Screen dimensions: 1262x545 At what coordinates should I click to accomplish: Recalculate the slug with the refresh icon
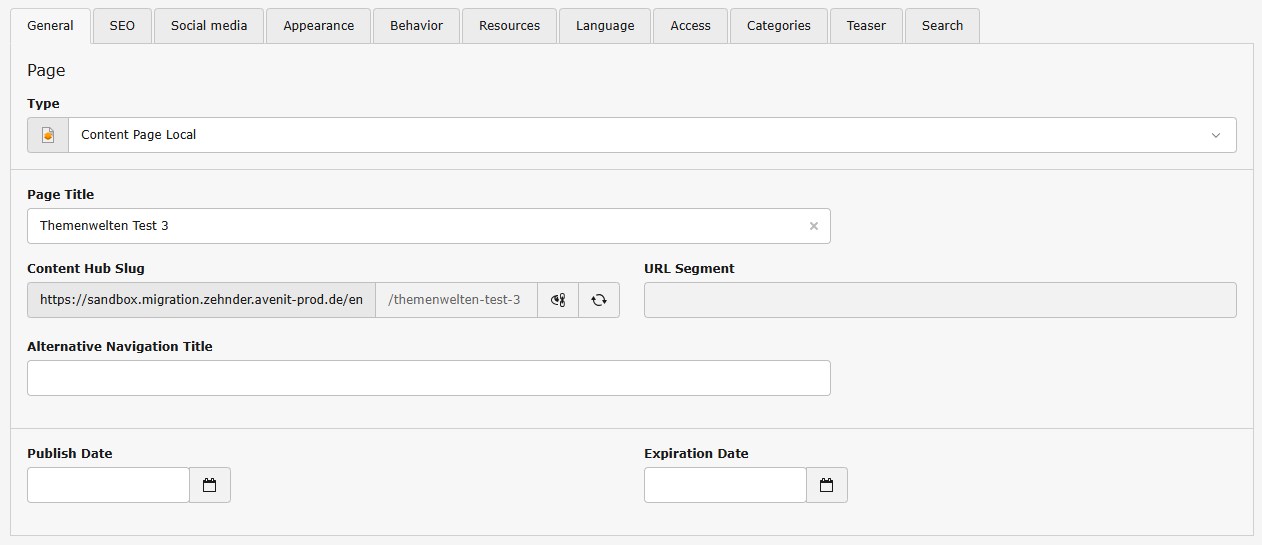(x=599, y=300)
